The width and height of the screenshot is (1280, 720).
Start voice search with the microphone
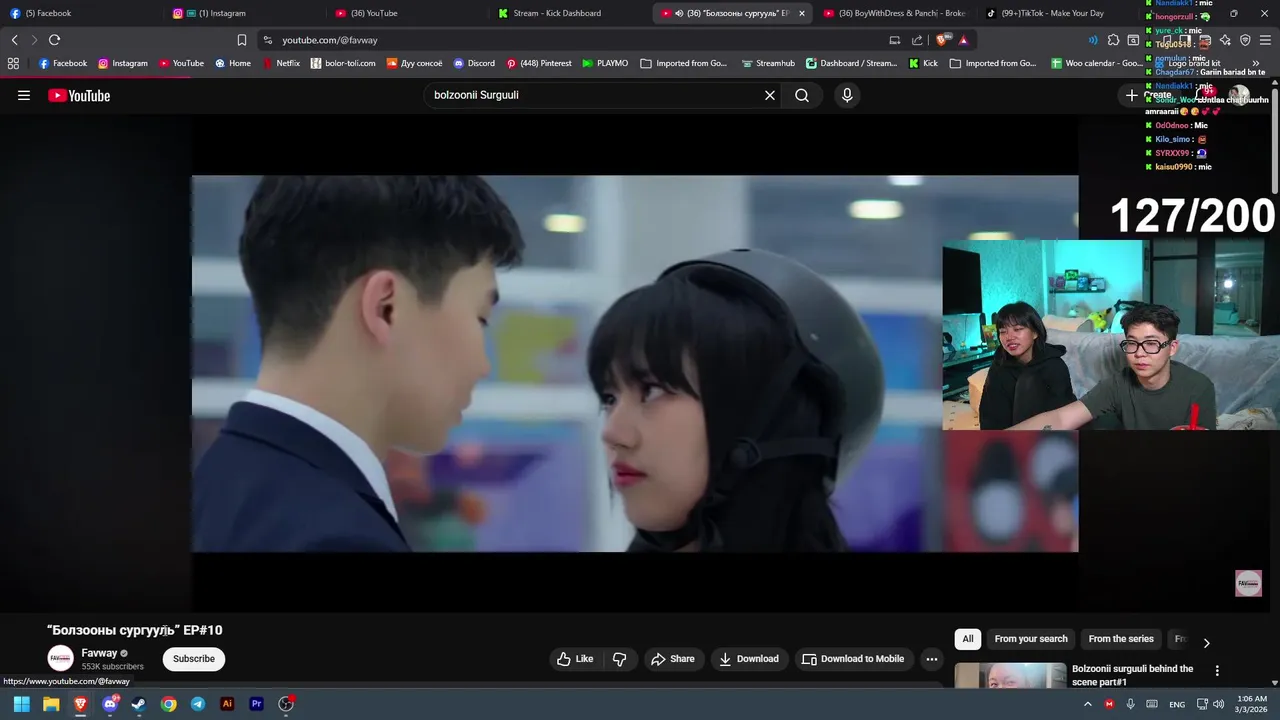(847, 95)
